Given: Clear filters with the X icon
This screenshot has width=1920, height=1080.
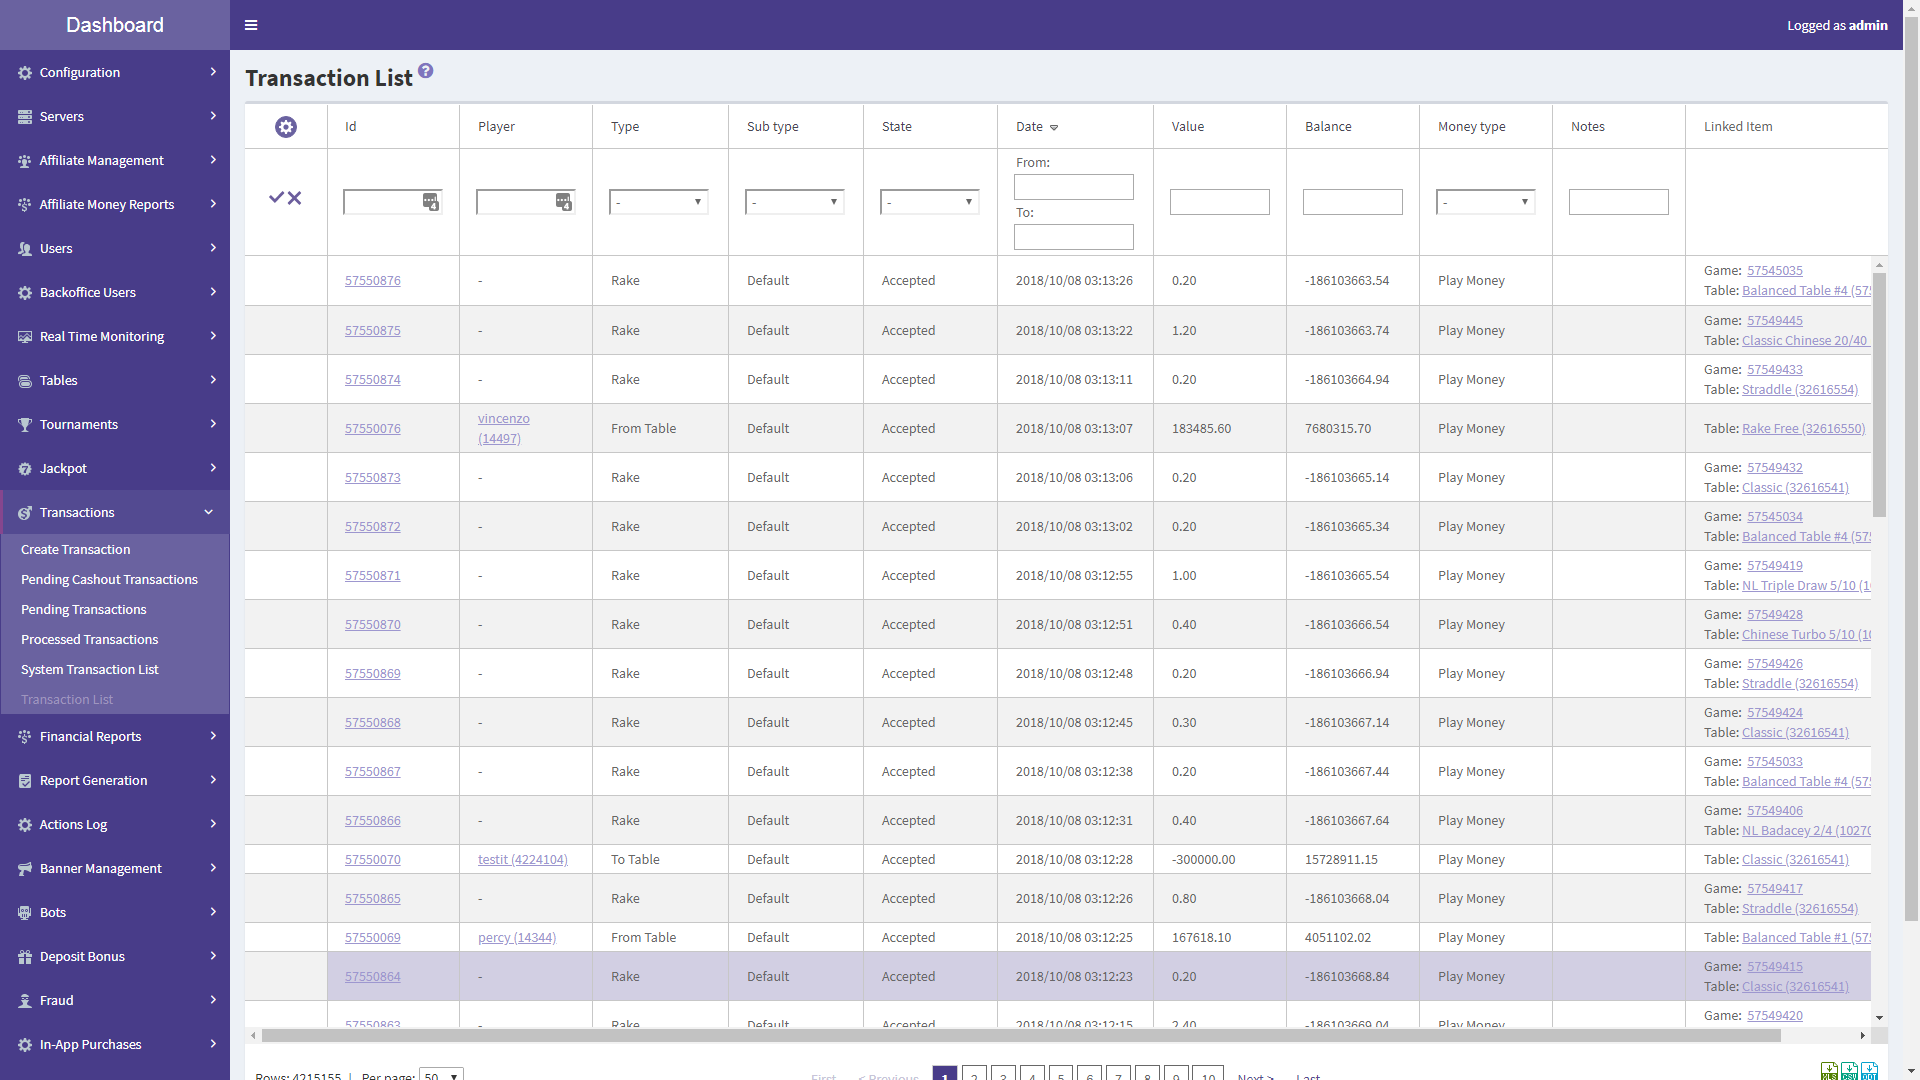Looking at the screenshot, I should tap(295, 198).
